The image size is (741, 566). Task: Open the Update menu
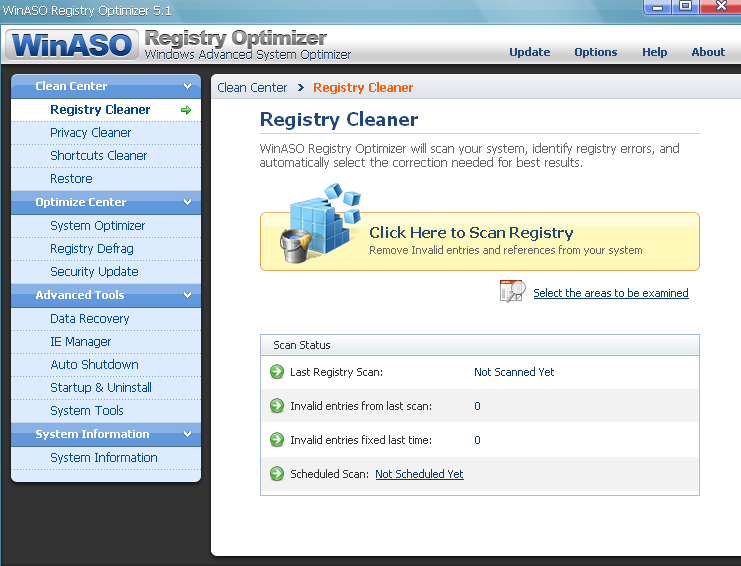click(529, 52)
